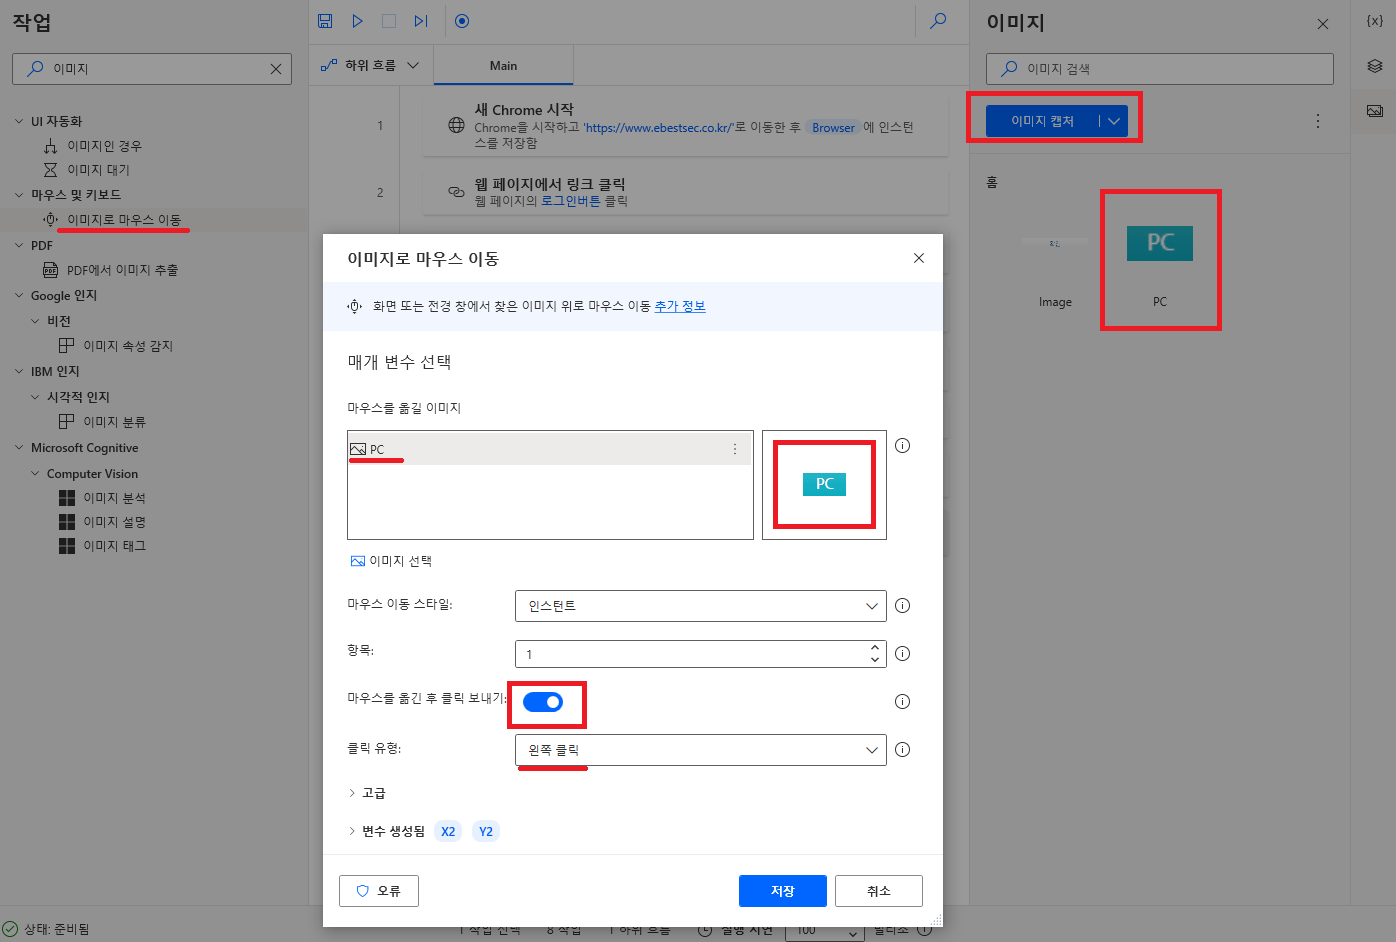1396x942 pixels.
Task: Open more options in the 이미지 panel
Action: pos(1318,121)
